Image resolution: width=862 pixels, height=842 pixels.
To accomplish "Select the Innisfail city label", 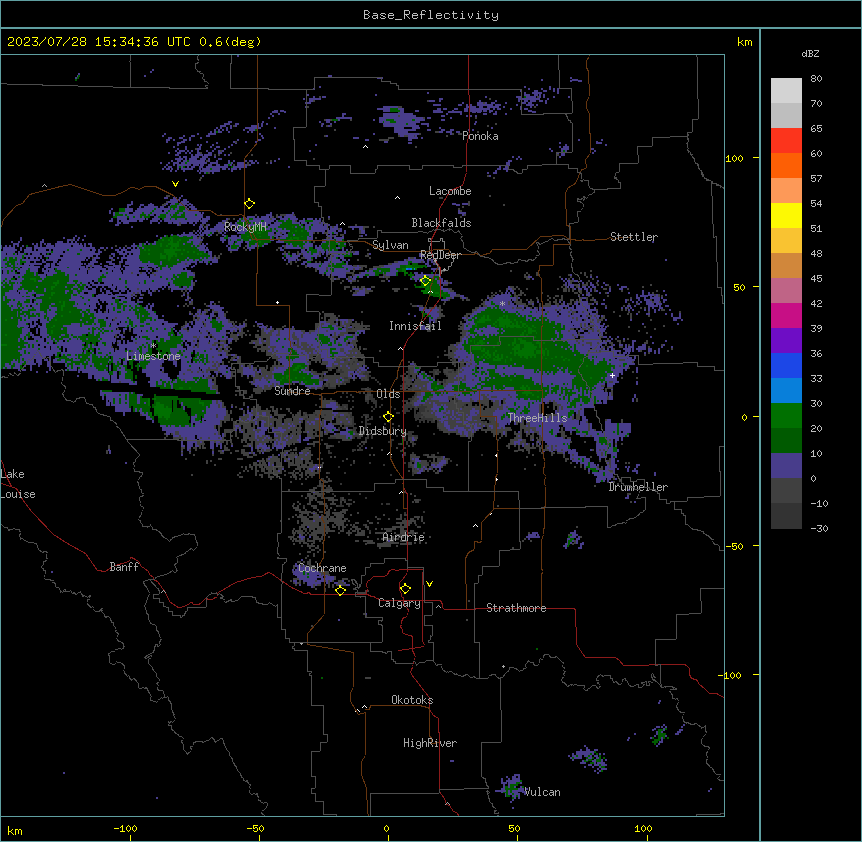I will [415, 326].
